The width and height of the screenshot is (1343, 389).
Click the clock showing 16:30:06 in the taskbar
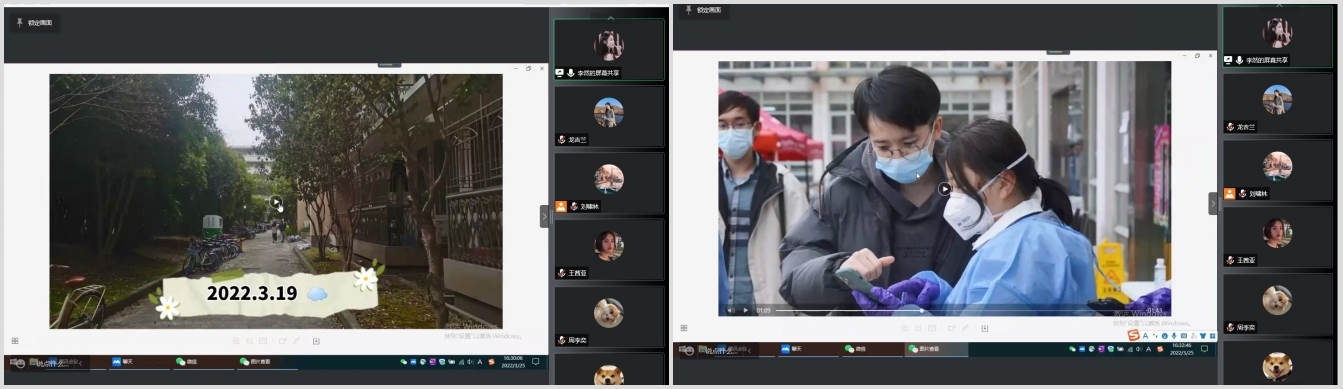pos(512,362)
